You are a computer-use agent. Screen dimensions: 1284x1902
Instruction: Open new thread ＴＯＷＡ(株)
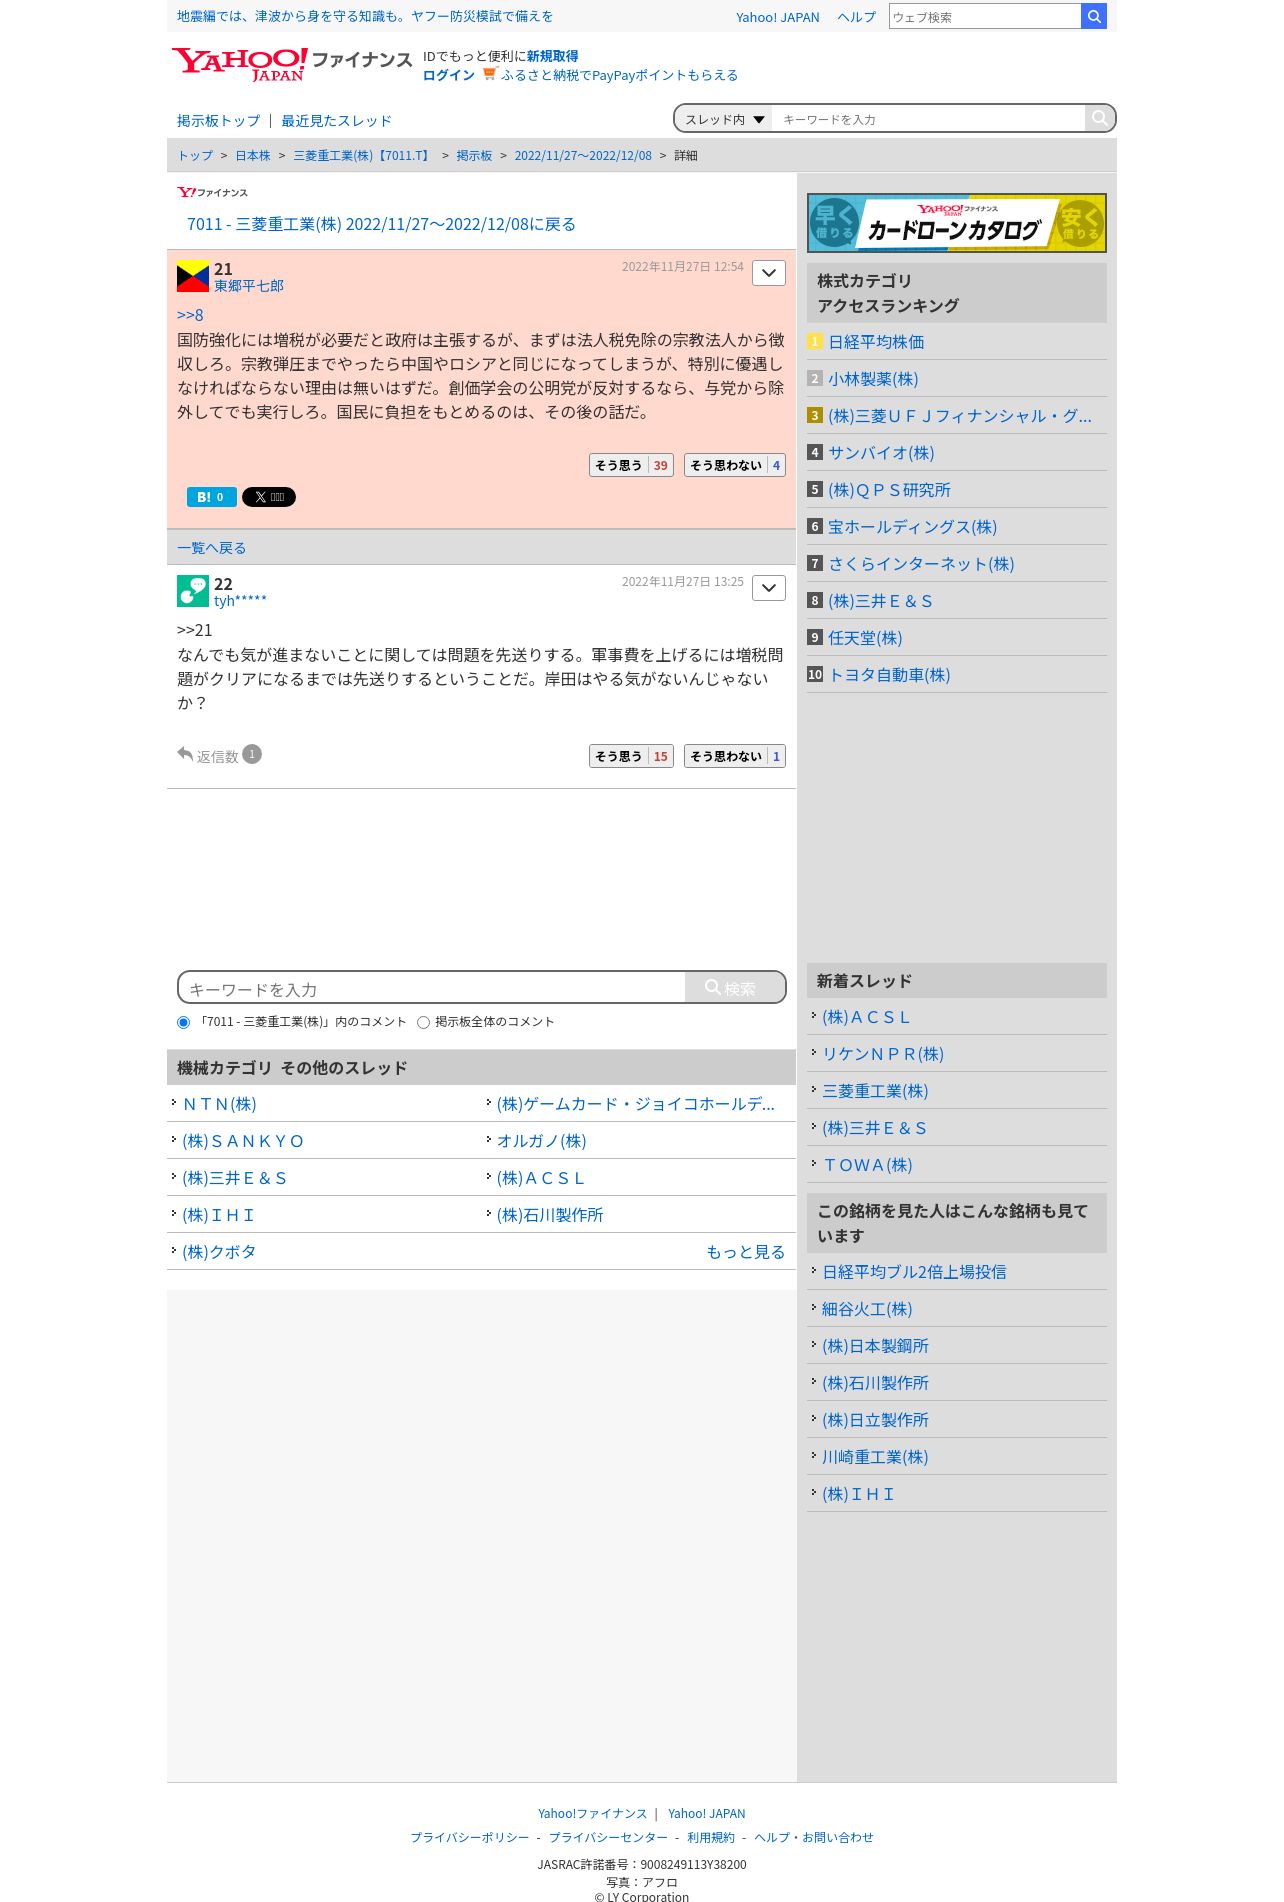click(867, 1165)
